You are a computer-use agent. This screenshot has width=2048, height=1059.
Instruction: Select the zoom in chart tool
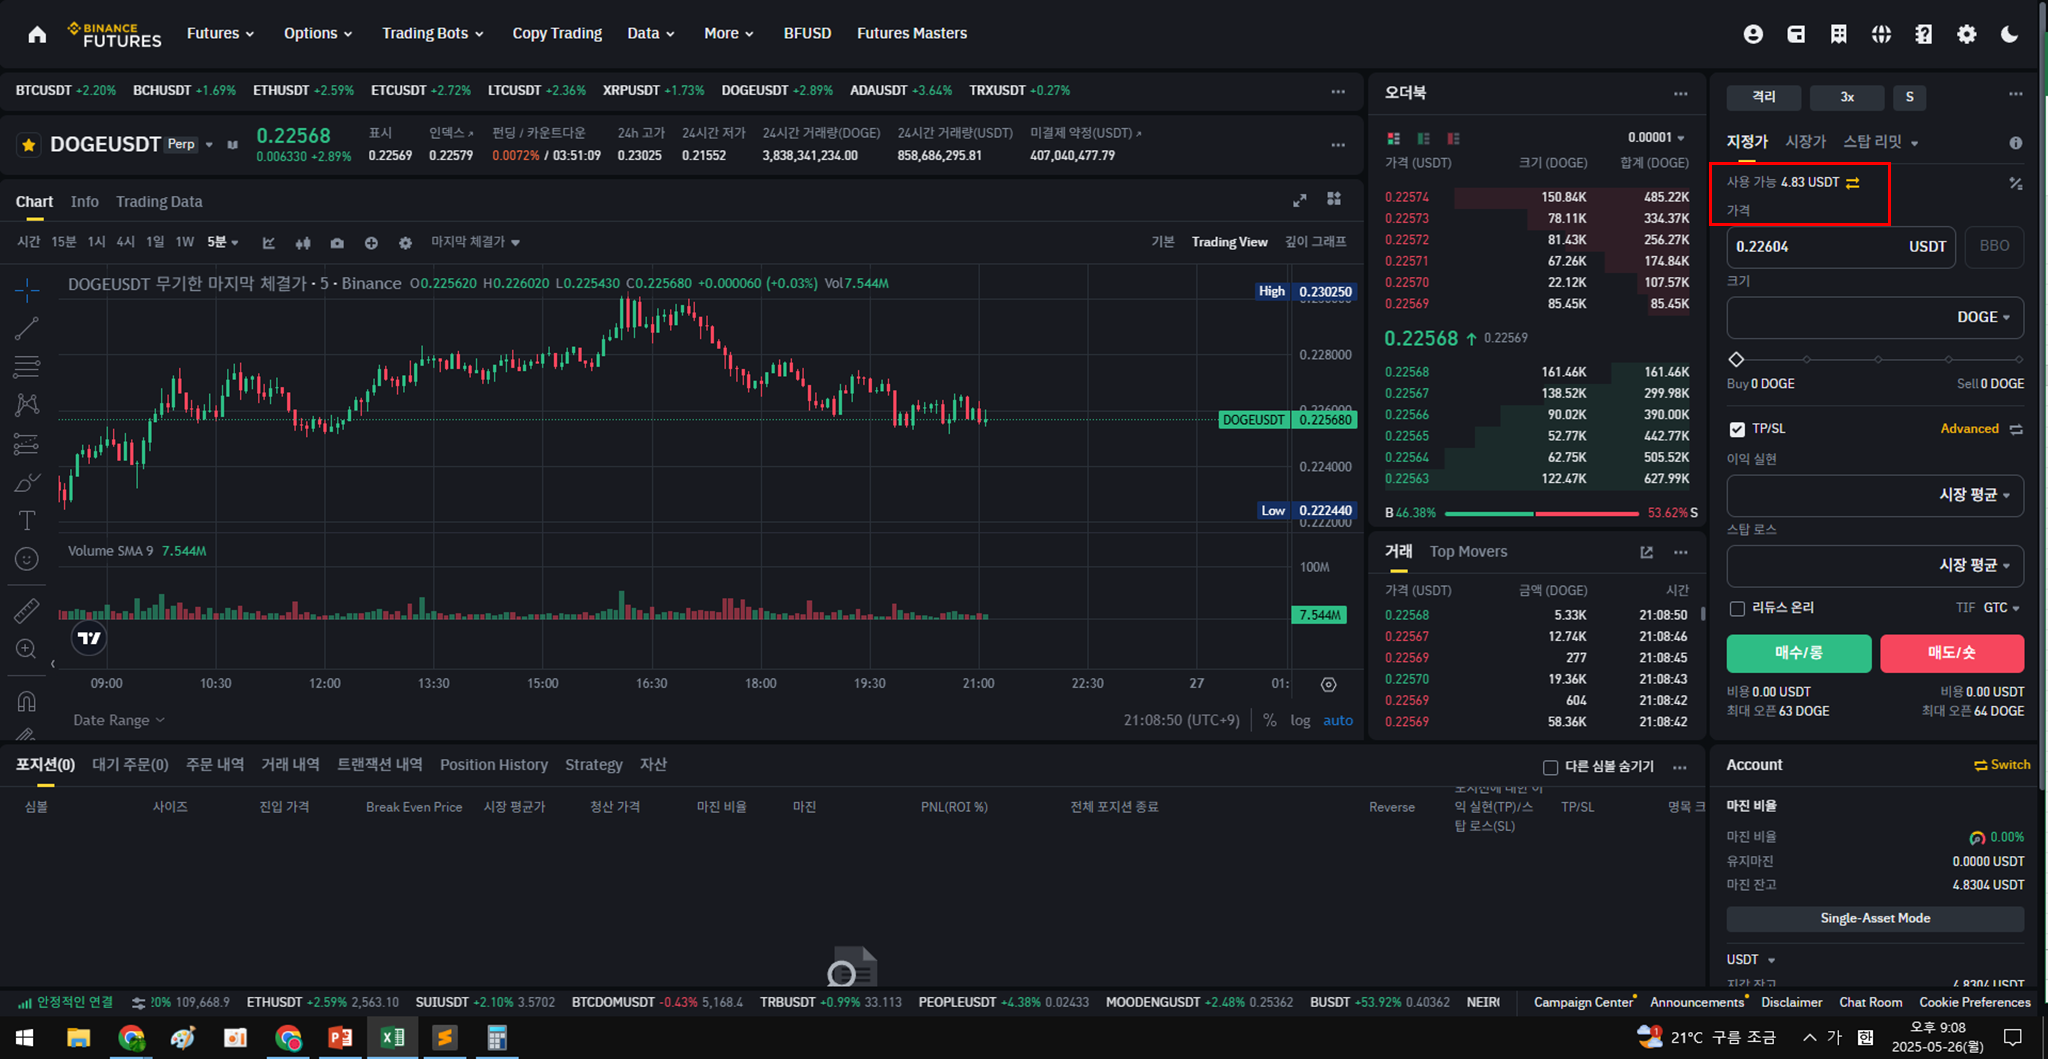click(x=27, y=649)
